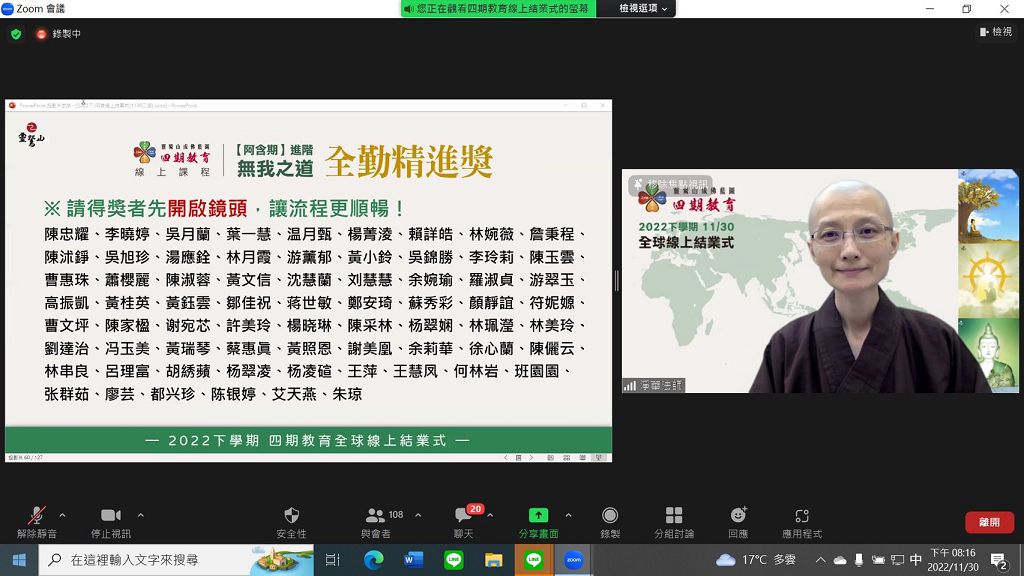Open the first LINE taskbar icon
Viewport: 1024px width, 576px height.
pos(454,560)
